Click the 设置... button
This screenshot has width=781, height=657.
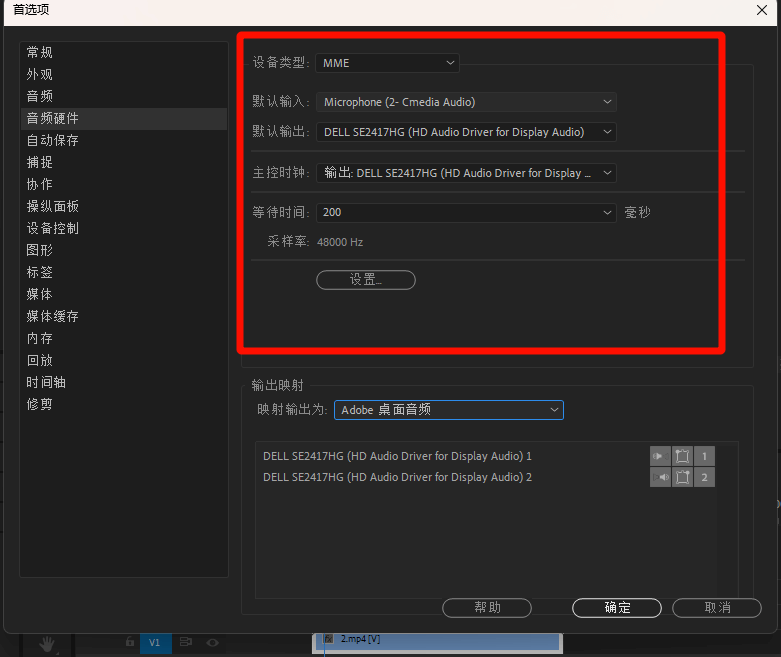tap(366, 280)
